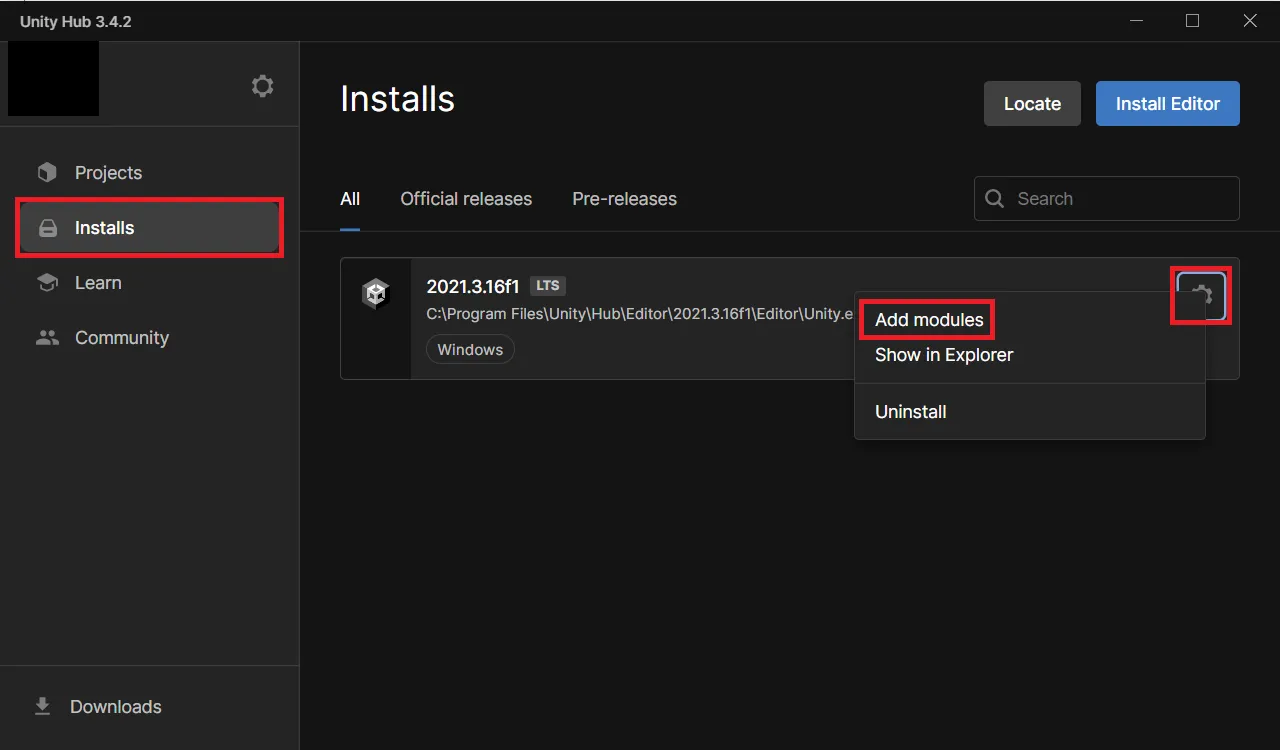Open the Learn section
Screen dimensions: 1280x750
point(97,283)
